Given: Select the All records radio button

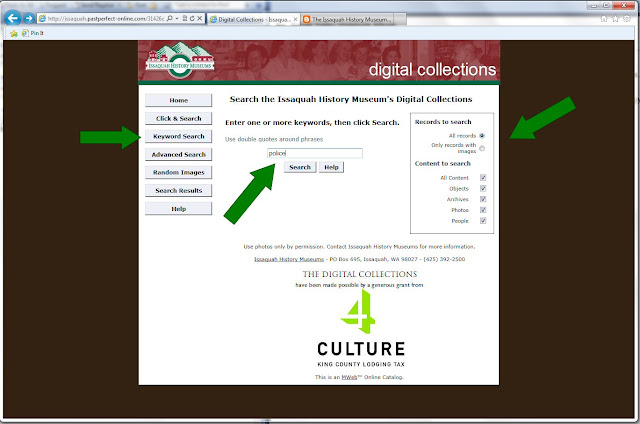Looking at the screenshot, I should click(482, 136).
